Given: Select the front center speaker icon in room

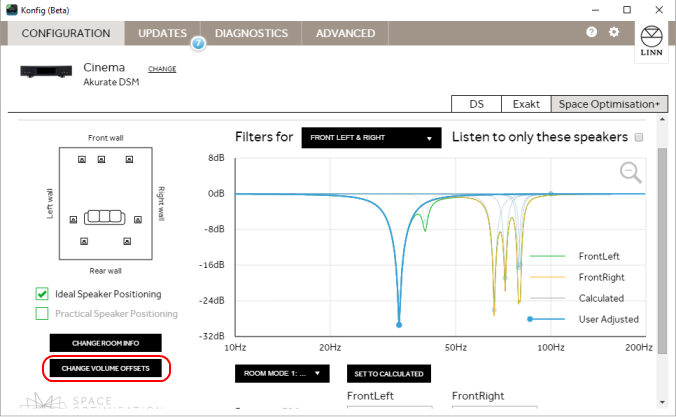Looking at the screenshot, I should point(101,160).
